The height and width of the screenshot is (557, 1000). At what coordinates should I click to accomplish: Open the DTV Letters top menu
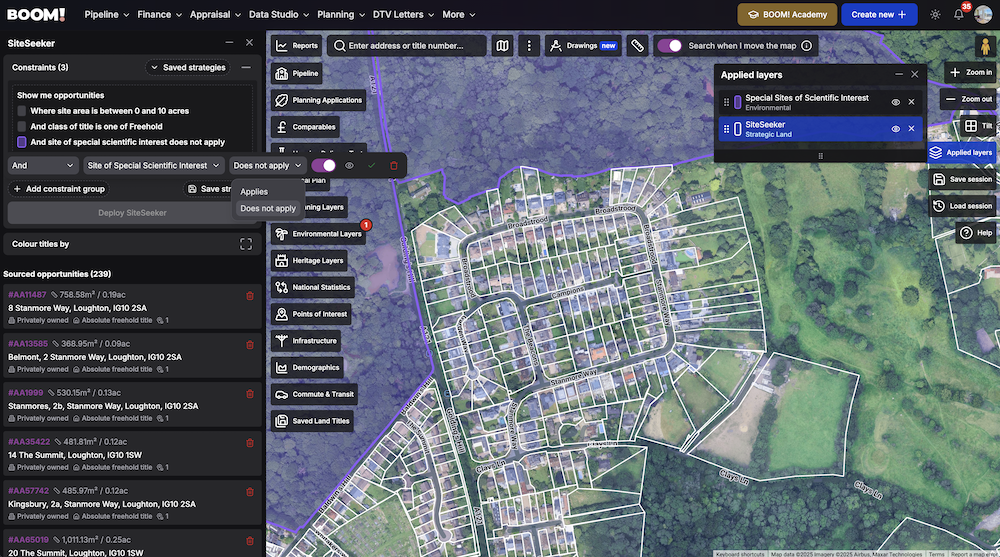coord(403,15)
